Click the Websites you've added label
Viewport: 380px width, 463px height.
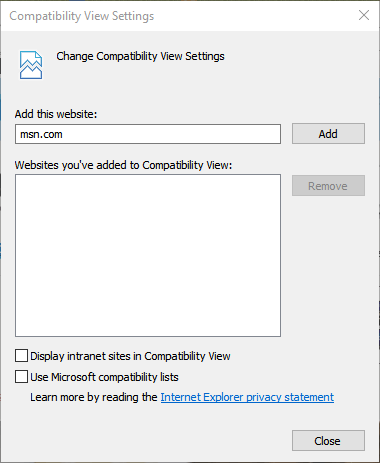point(123,165)
